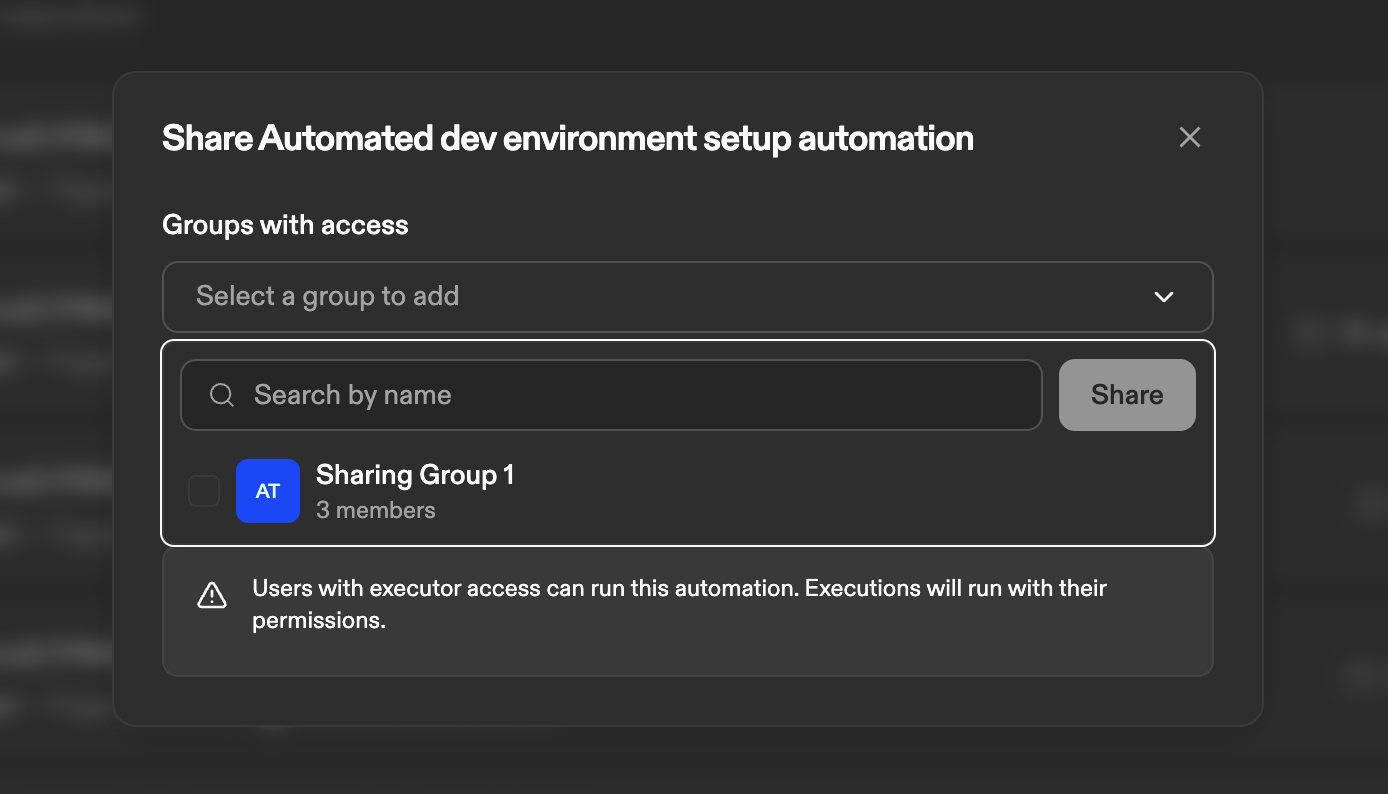Click the 'Select a group to add' placeholder text
The image size is (1388, 794).
(328, 297)
